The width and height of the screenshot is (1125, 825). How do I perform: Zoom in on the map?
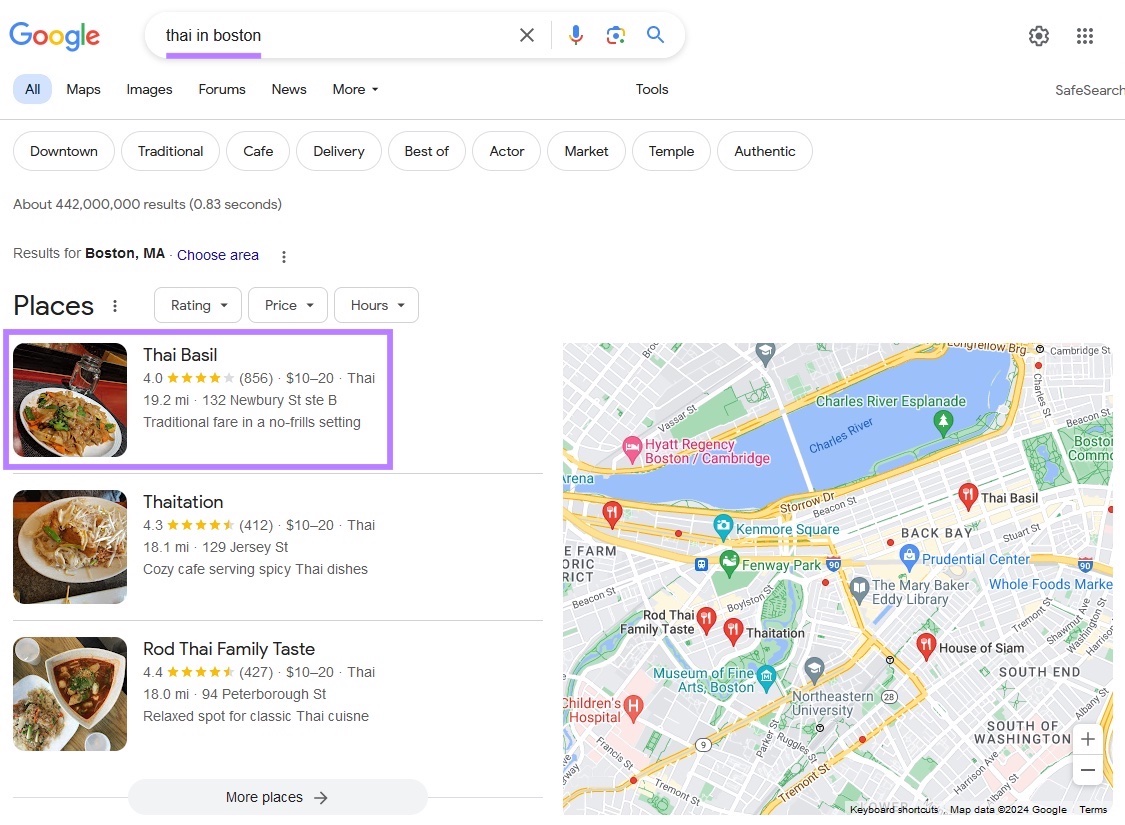click(x=1087, y=738)
